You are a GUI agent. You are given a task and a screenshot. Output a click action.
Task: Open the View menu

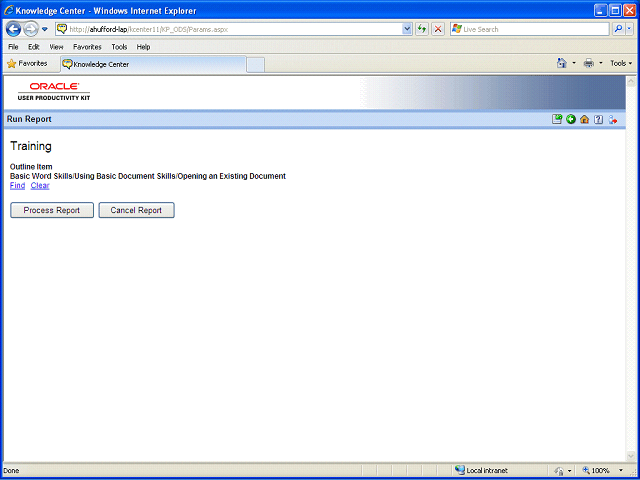56,47
